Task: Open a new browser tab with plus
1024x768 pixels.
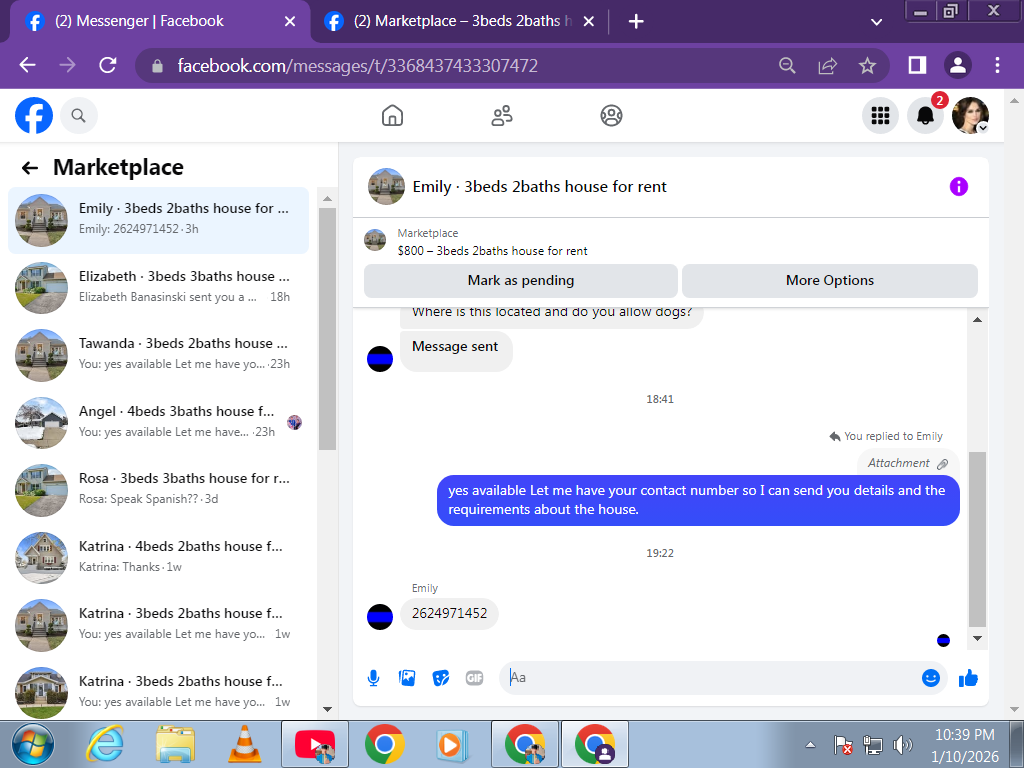Action: [x=636, y=22]
